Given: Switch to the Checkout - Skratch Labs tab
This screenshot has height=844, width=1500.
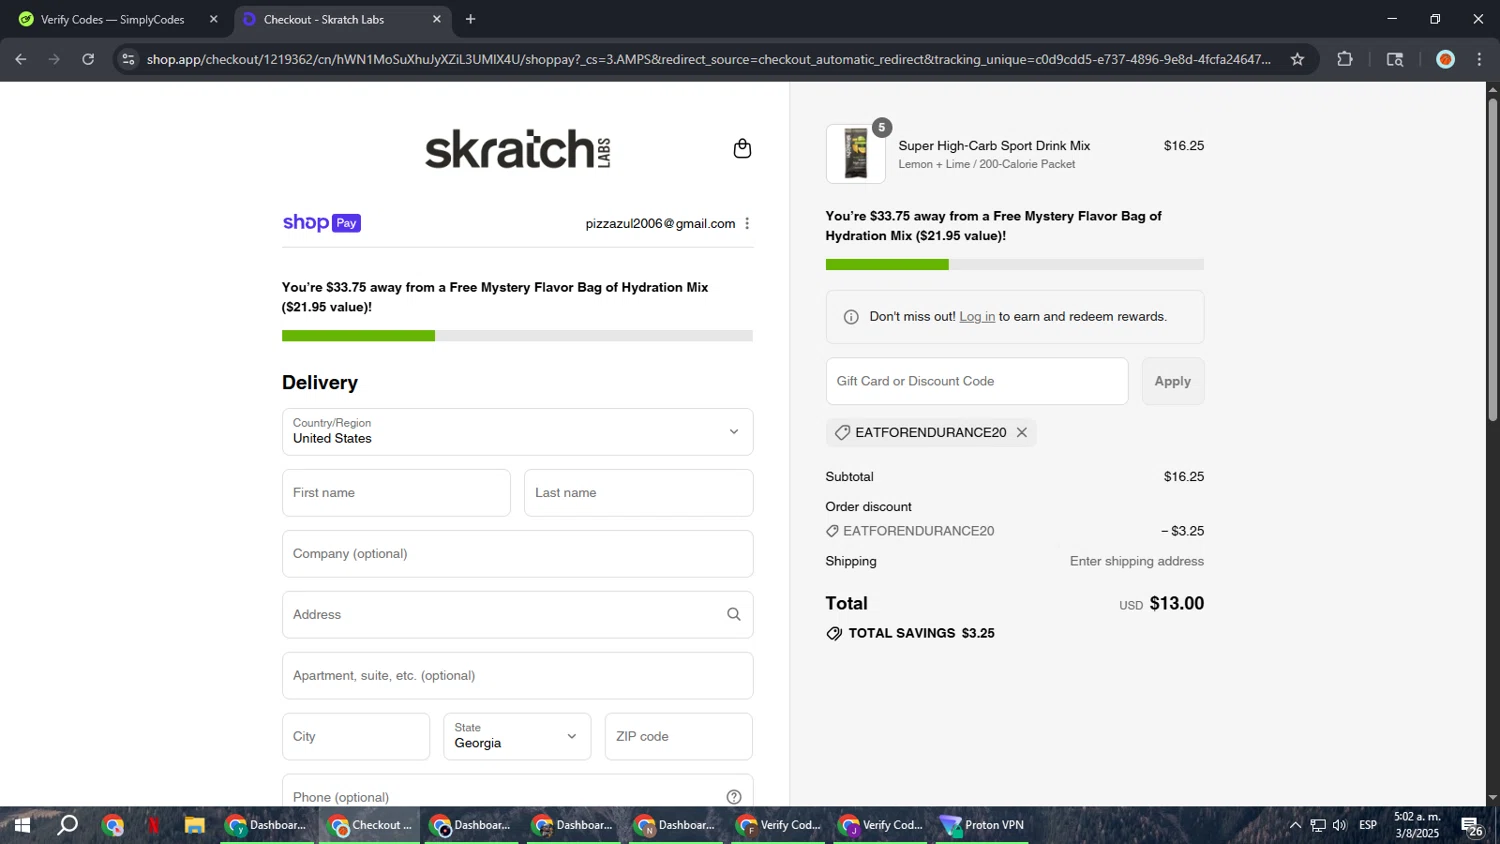Looking at the screenshot, I should click(342, 19).
